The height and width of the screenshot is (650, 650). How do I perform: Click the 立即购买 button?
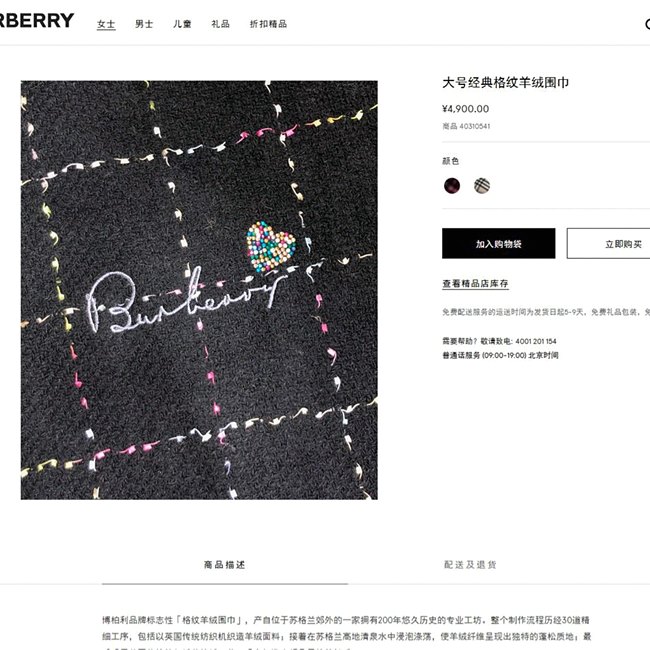[x=609, y=243]
